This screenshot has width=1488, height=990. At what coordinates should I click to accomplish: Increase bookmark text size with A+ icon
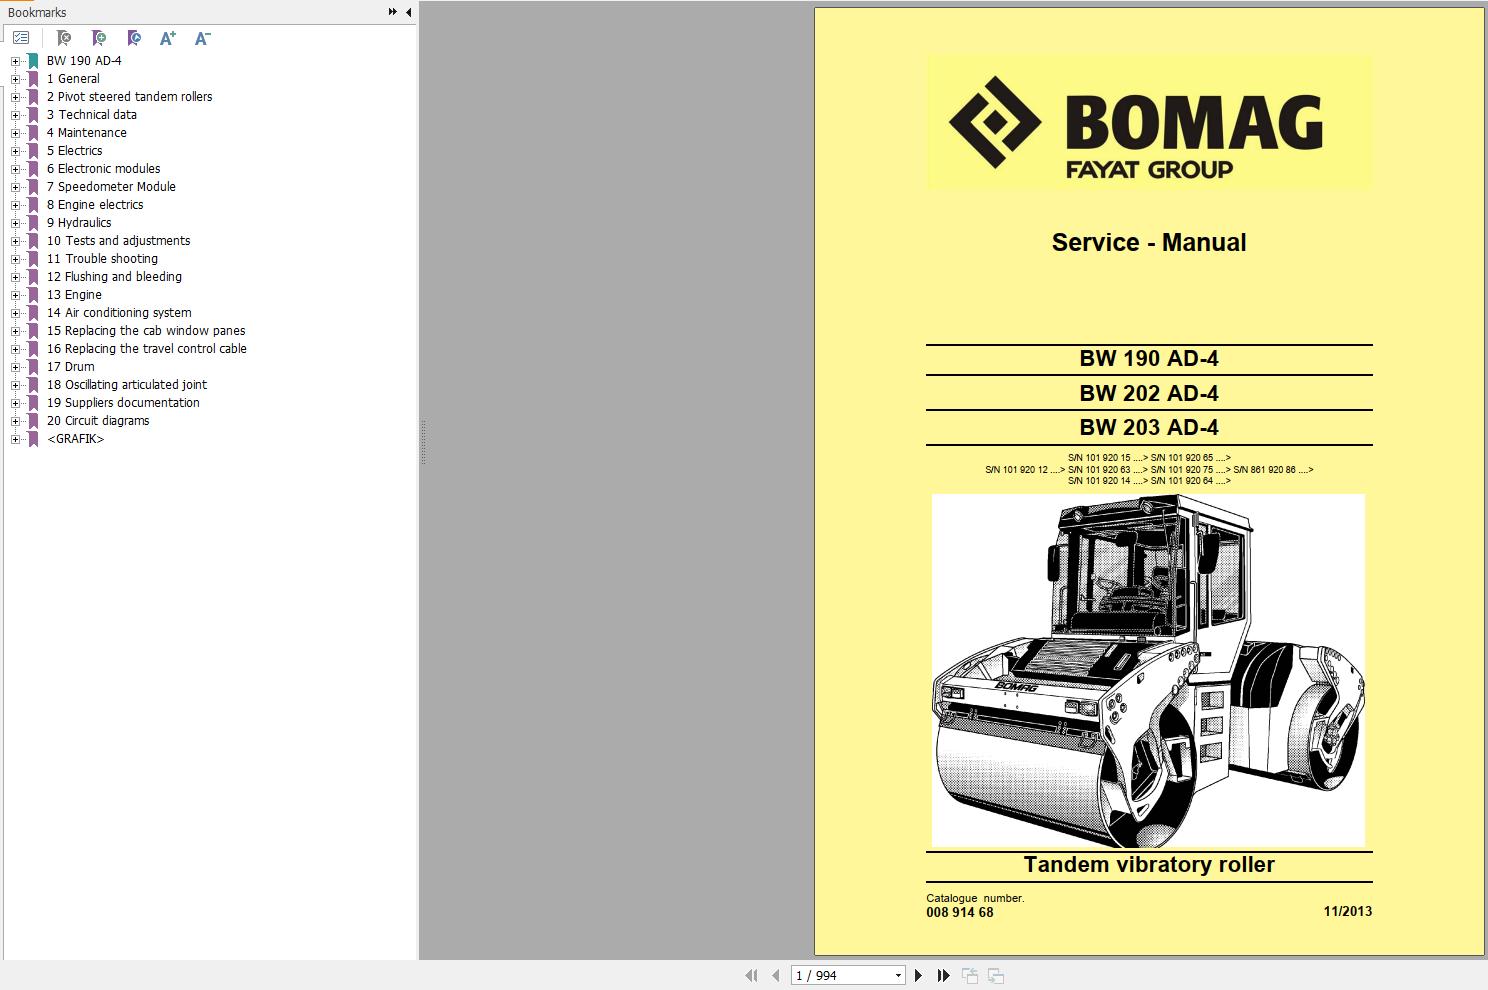[x=168, y=38]
